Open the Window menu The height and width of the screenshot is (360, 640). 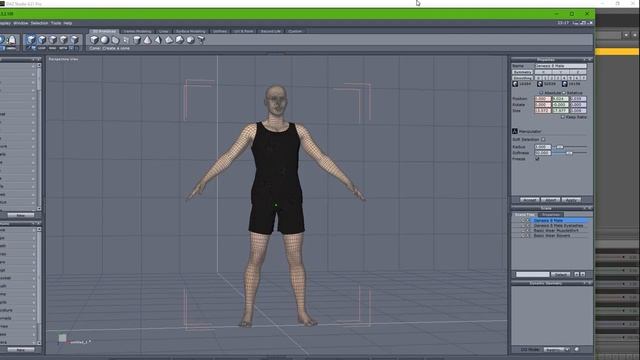pos(20,23)
